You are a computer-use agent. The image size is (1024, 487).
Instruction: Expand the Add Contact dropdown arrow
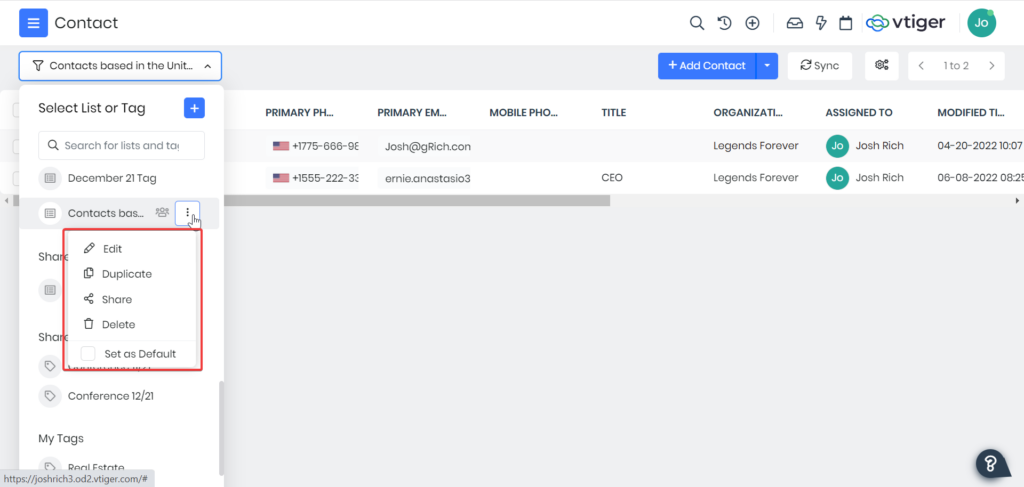pyautogui.click(x=767, y=66)
